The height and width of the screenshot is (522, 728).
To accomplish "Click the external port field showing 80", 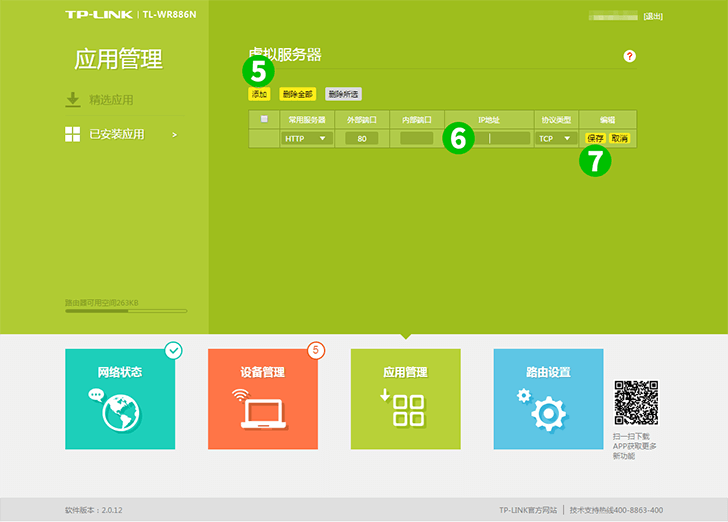I will pos(362,138).
